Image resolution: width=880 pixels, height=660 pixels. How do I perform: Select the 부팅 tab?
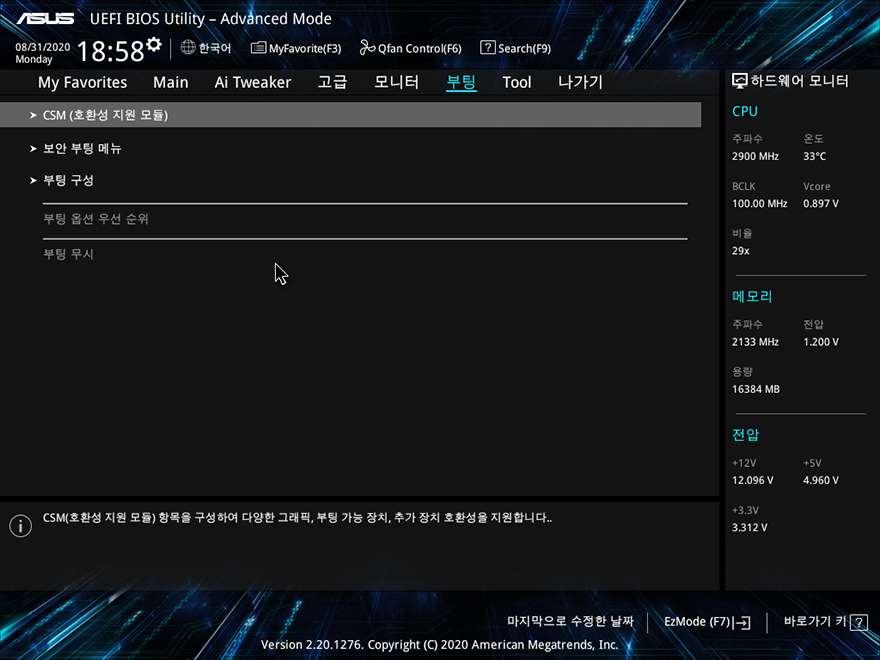[461, 82]
